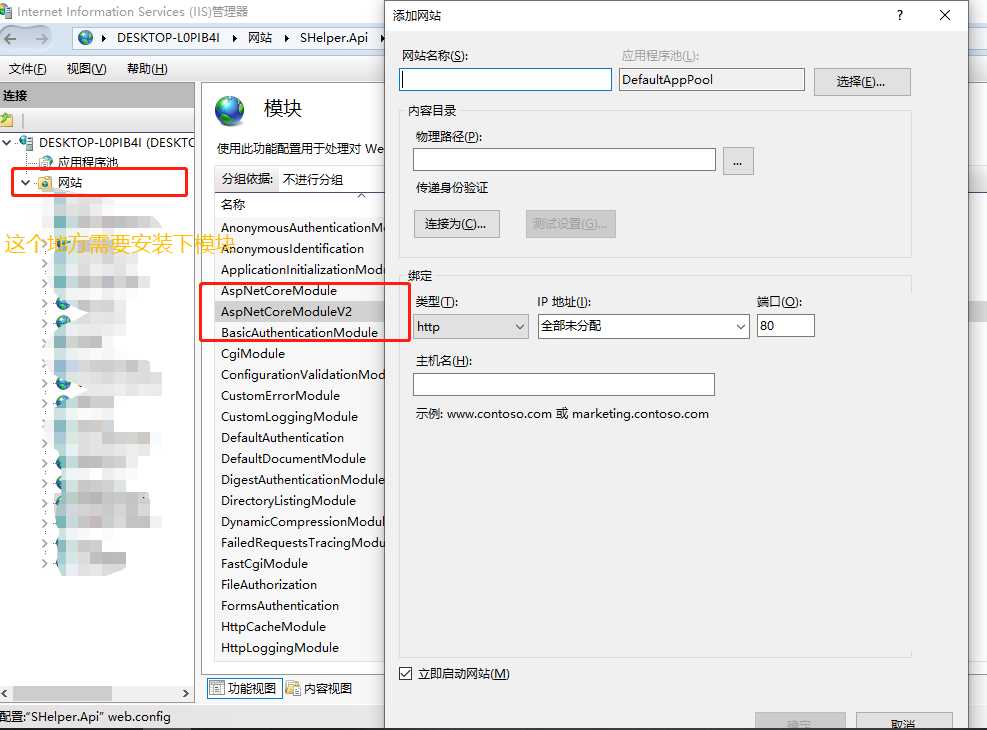Select the DirectoryListingModule row
This screenshot has height=730, width=987.
tap(301, 500)
